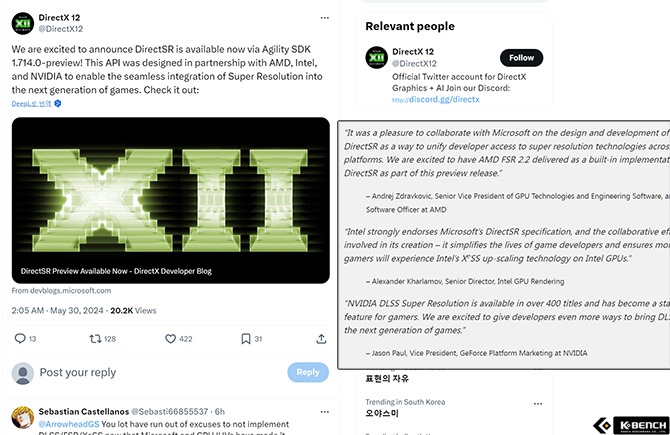Click Sebastian Castellanos' profile avatar
This screenshot has height=435, width=670.
tap(22, 417)
